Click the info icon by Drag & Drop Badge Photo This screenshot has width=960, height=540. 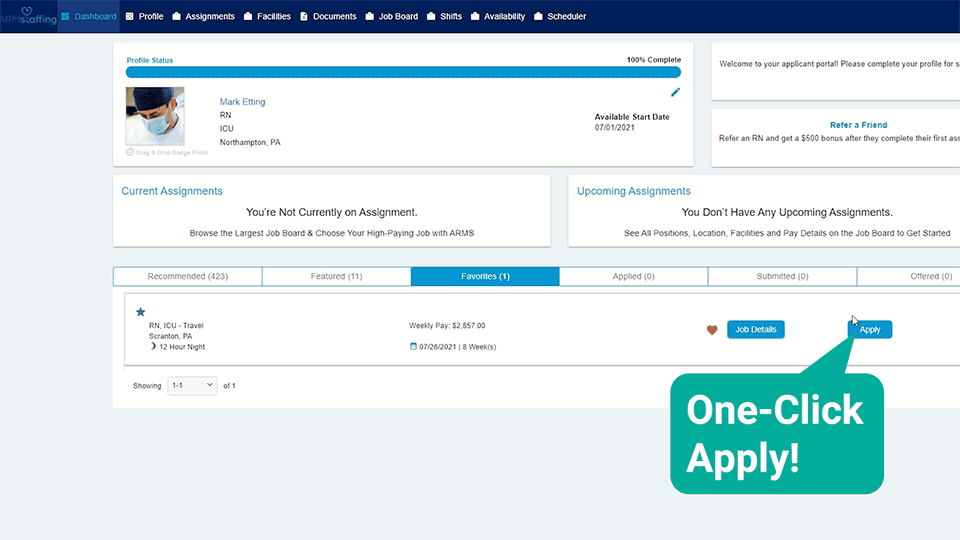(130, 152)
